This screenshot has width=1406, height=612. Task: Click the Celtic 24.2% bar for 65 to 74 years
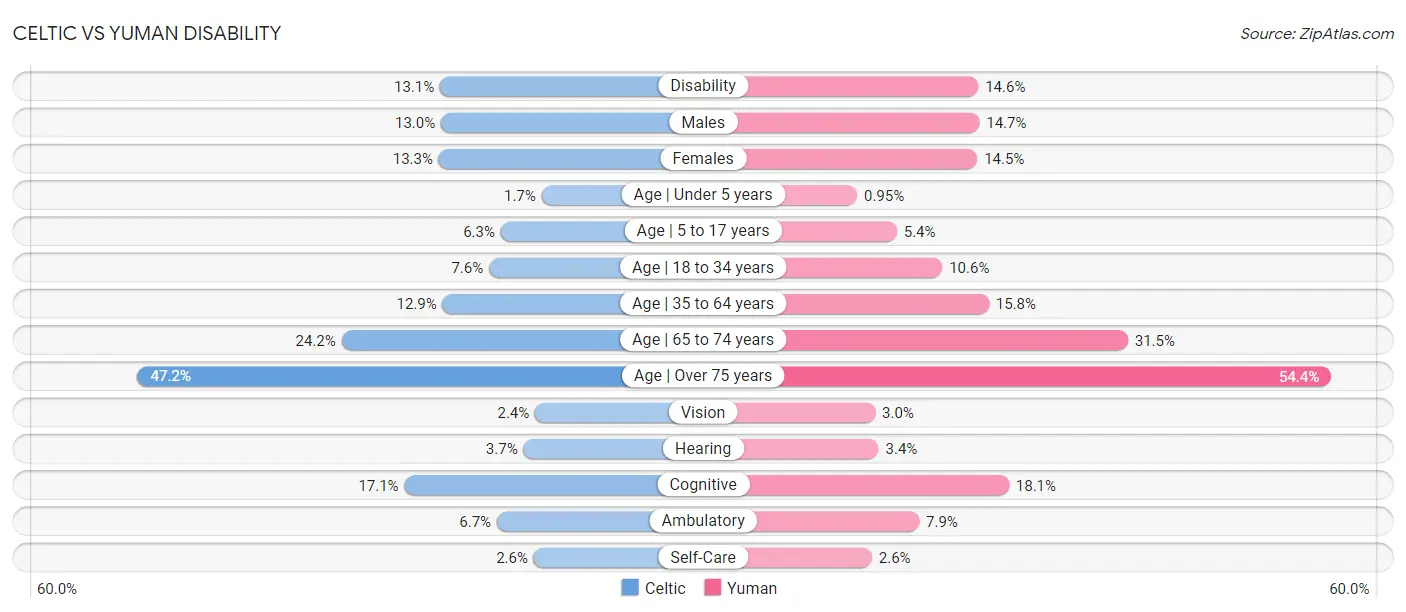click(482, 340)
